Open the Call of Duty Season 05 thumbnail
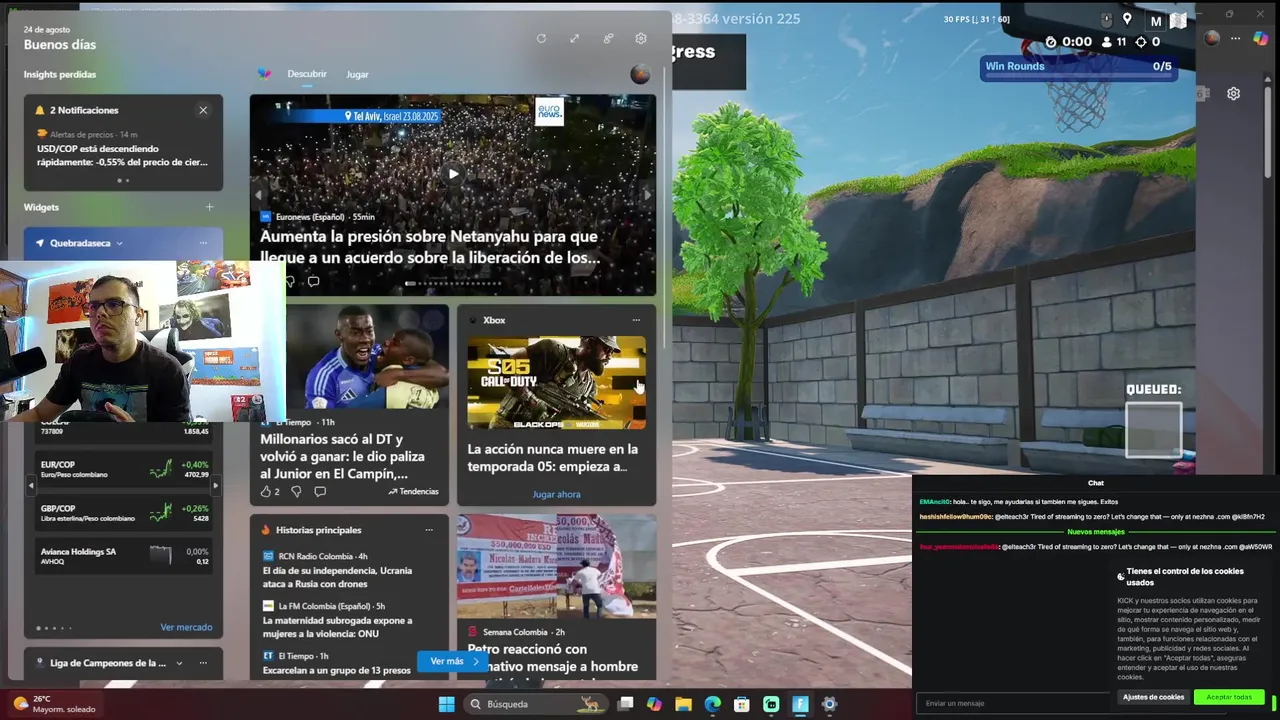 (556, 382)
